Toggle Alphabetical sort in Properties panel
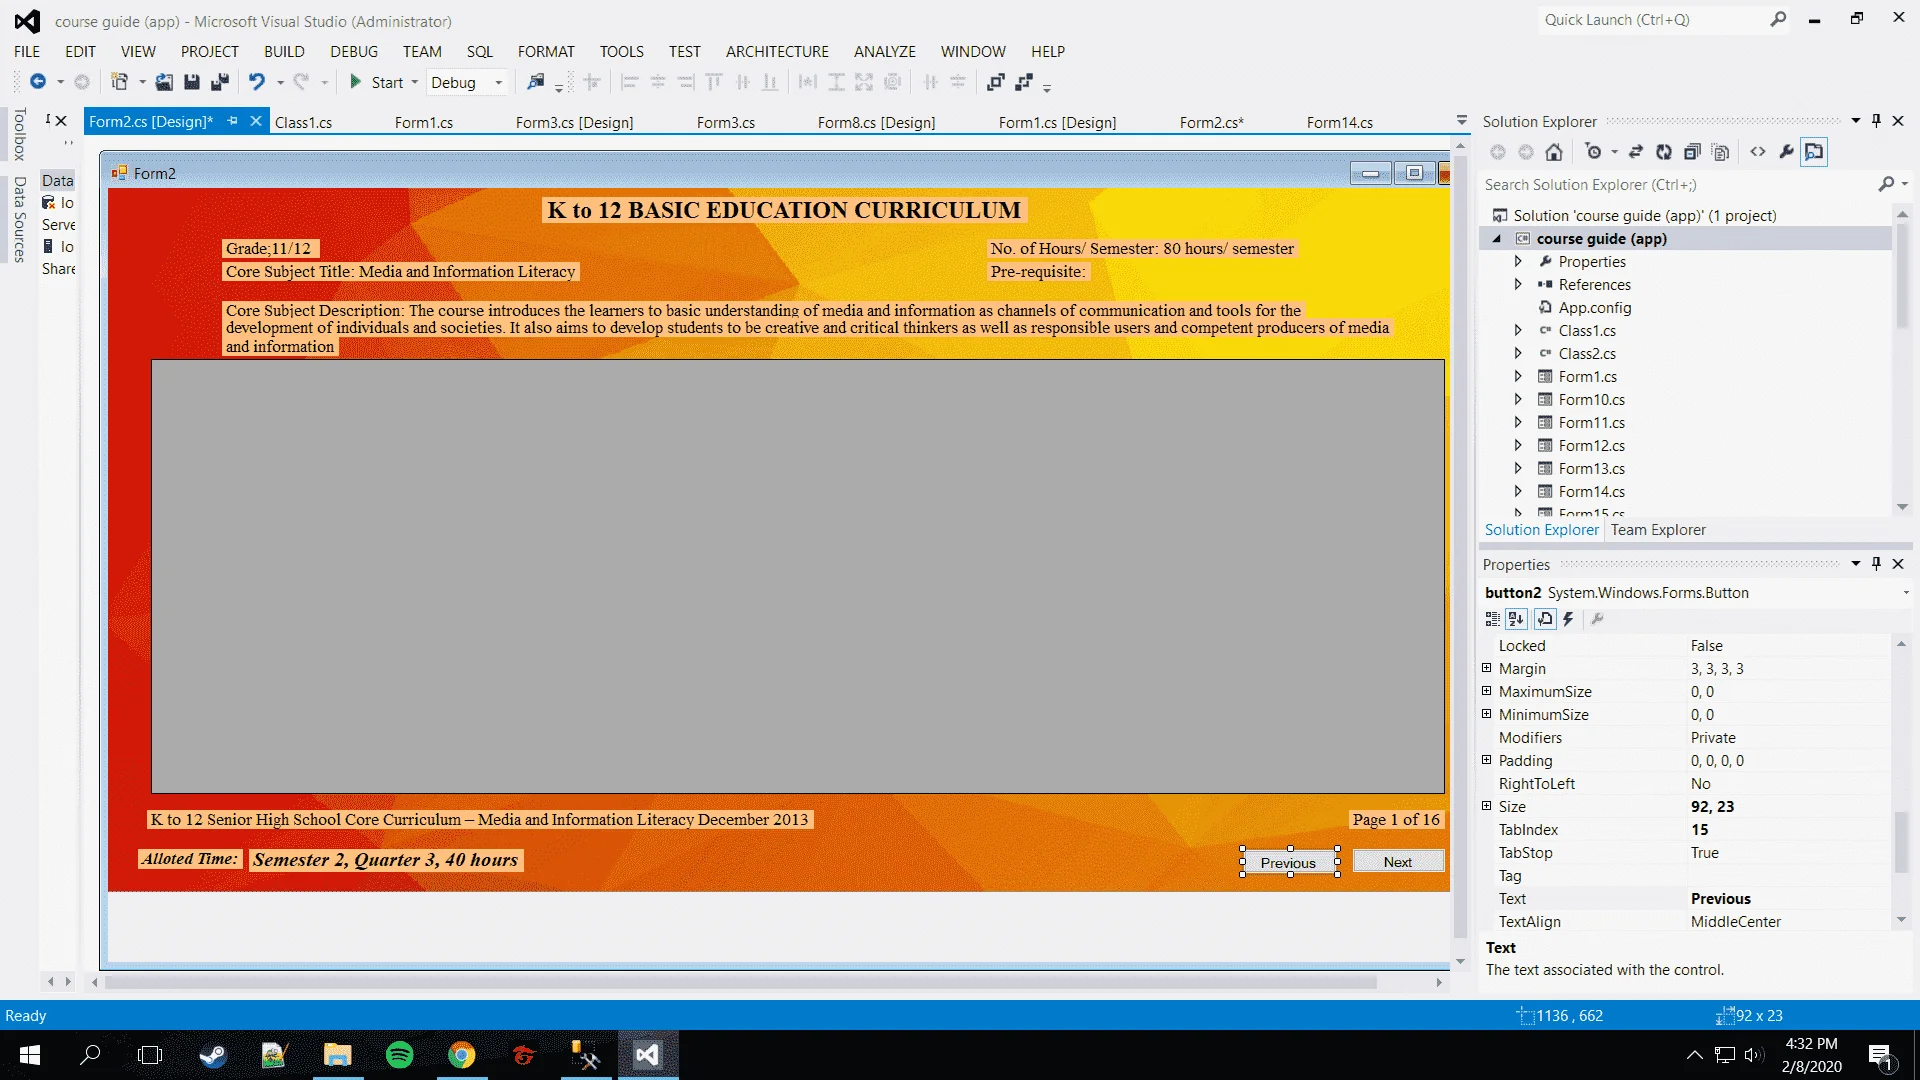This screenshot has width=1920, height=1080. [x=1516, y=619]
